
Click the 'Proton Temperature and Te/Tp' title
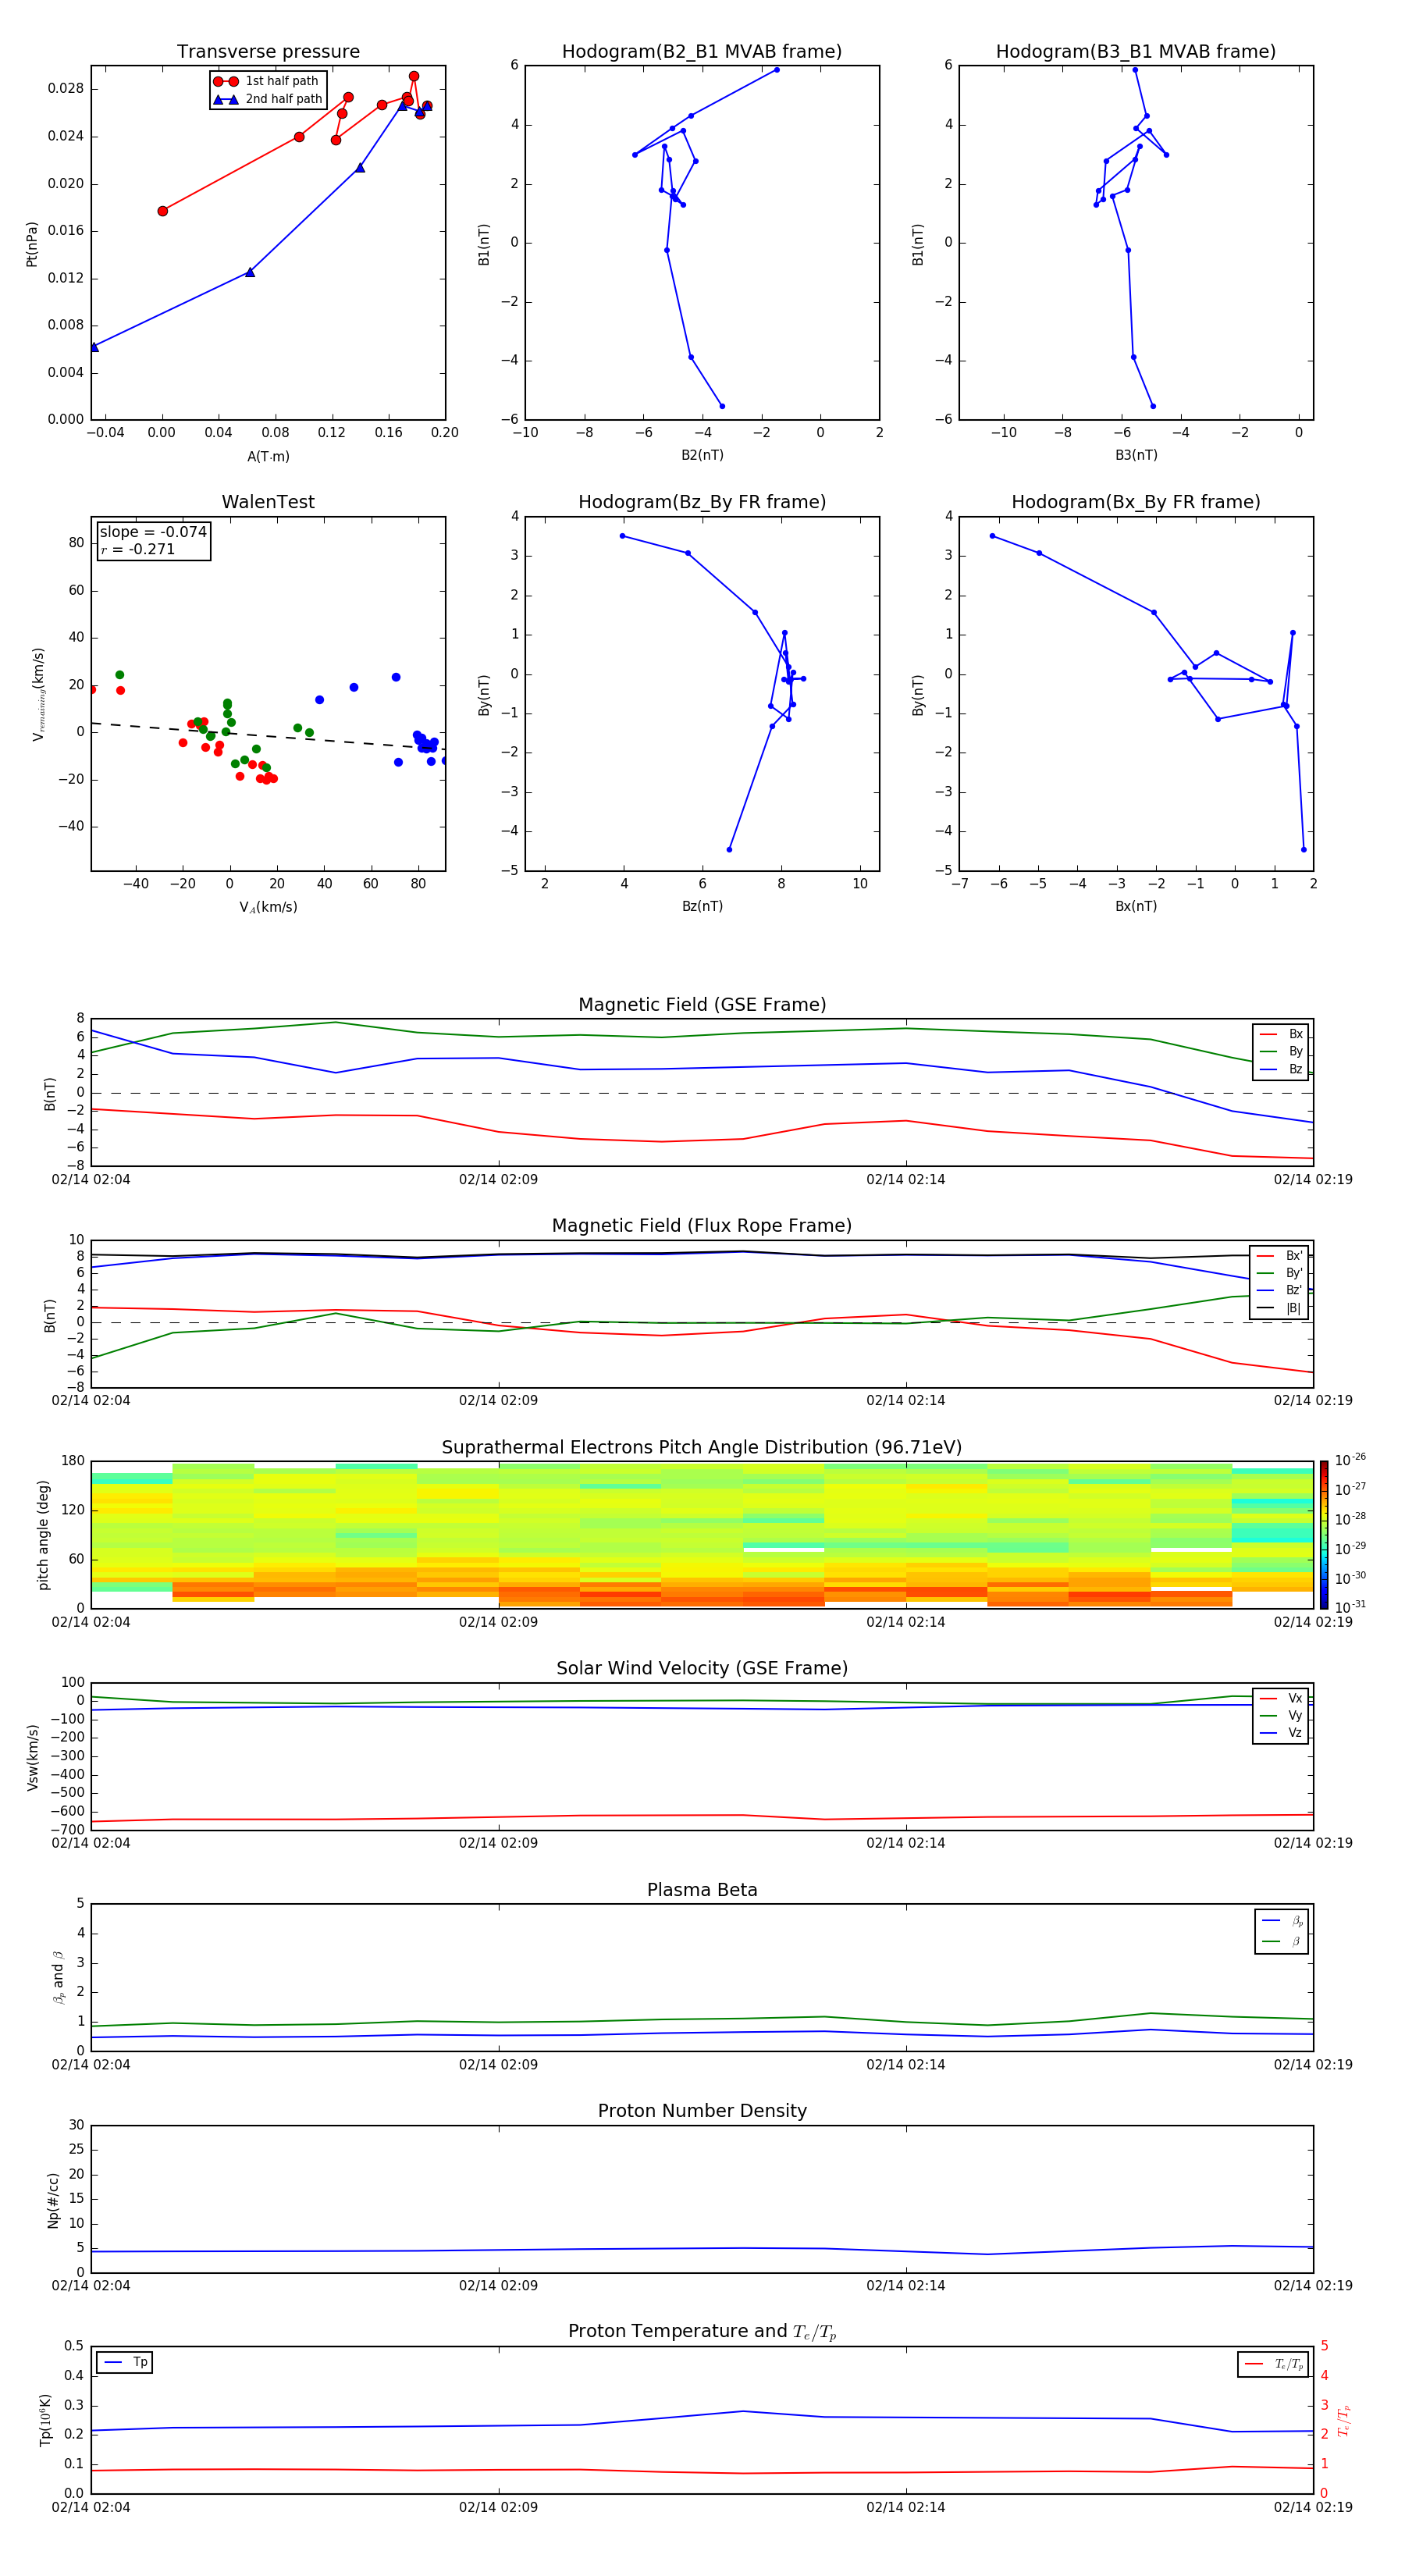point(702,2332)
